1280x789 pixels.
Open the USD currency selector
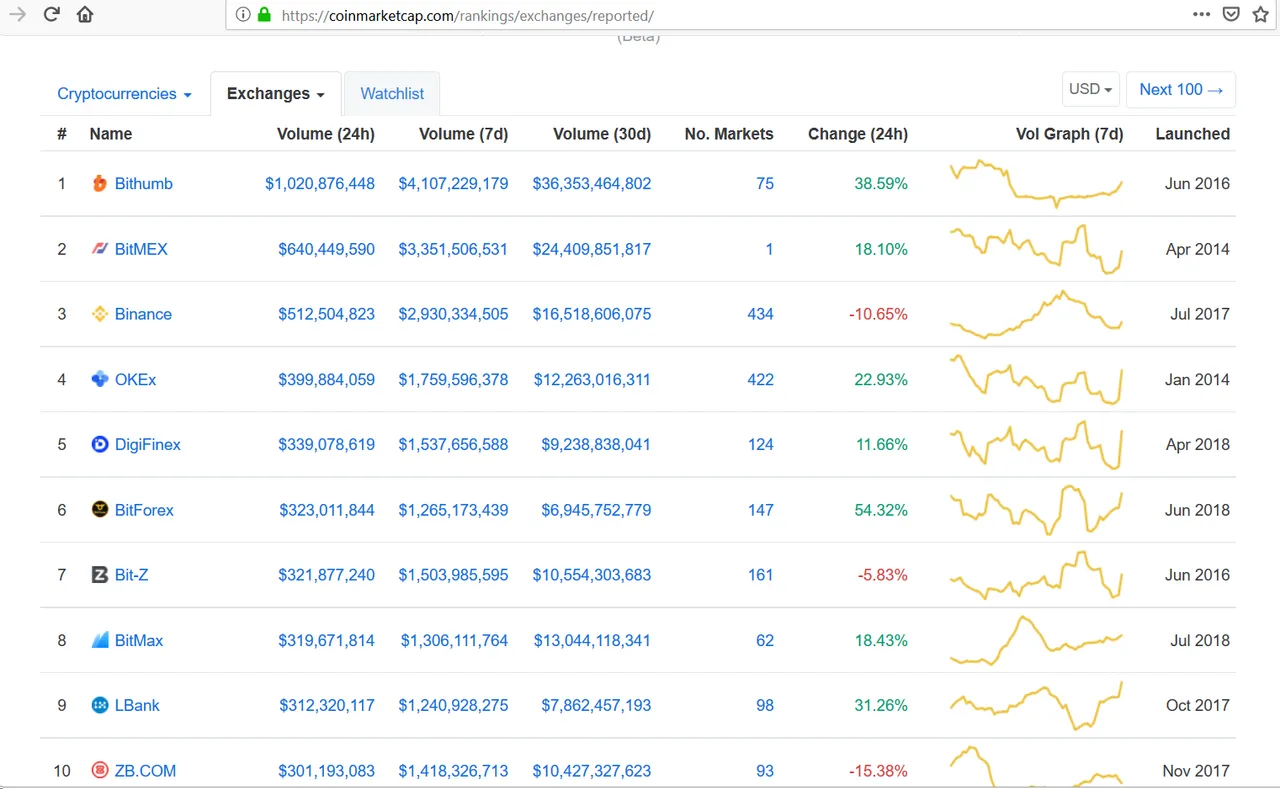(1090, 89)
